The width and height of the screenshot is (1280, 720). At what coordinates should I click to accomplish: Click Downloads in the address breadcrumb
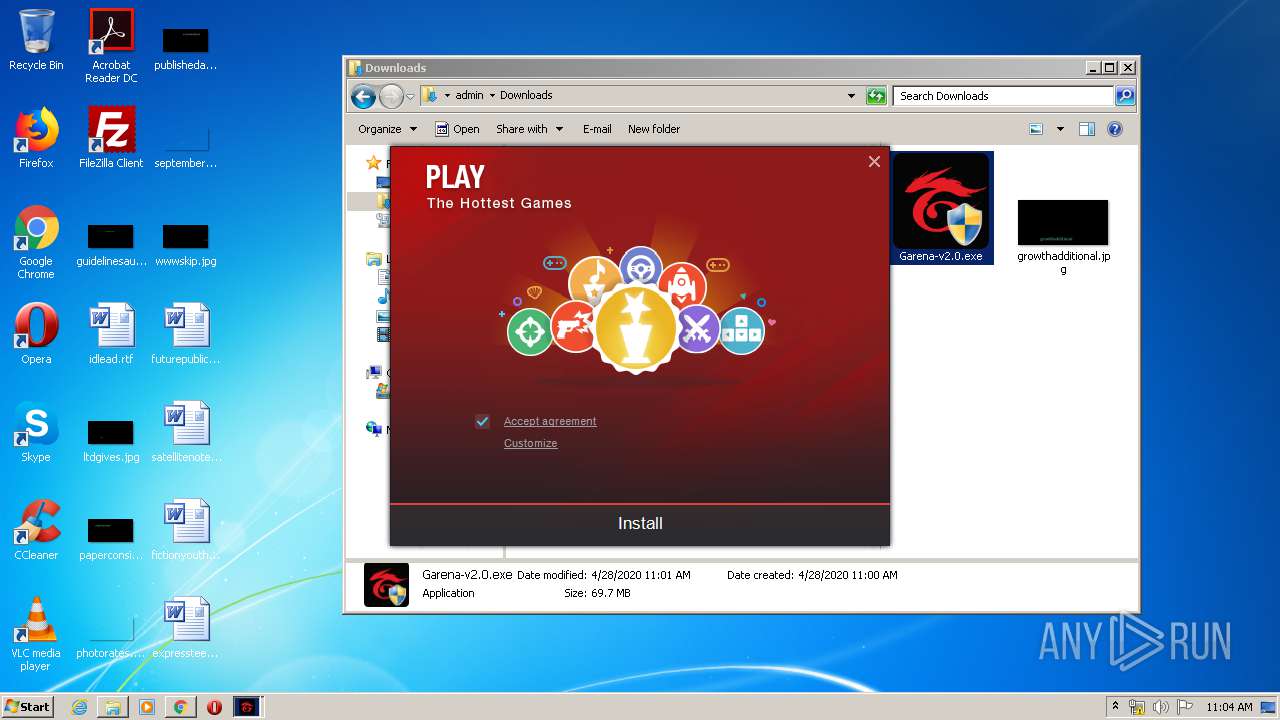pos(526,96)
